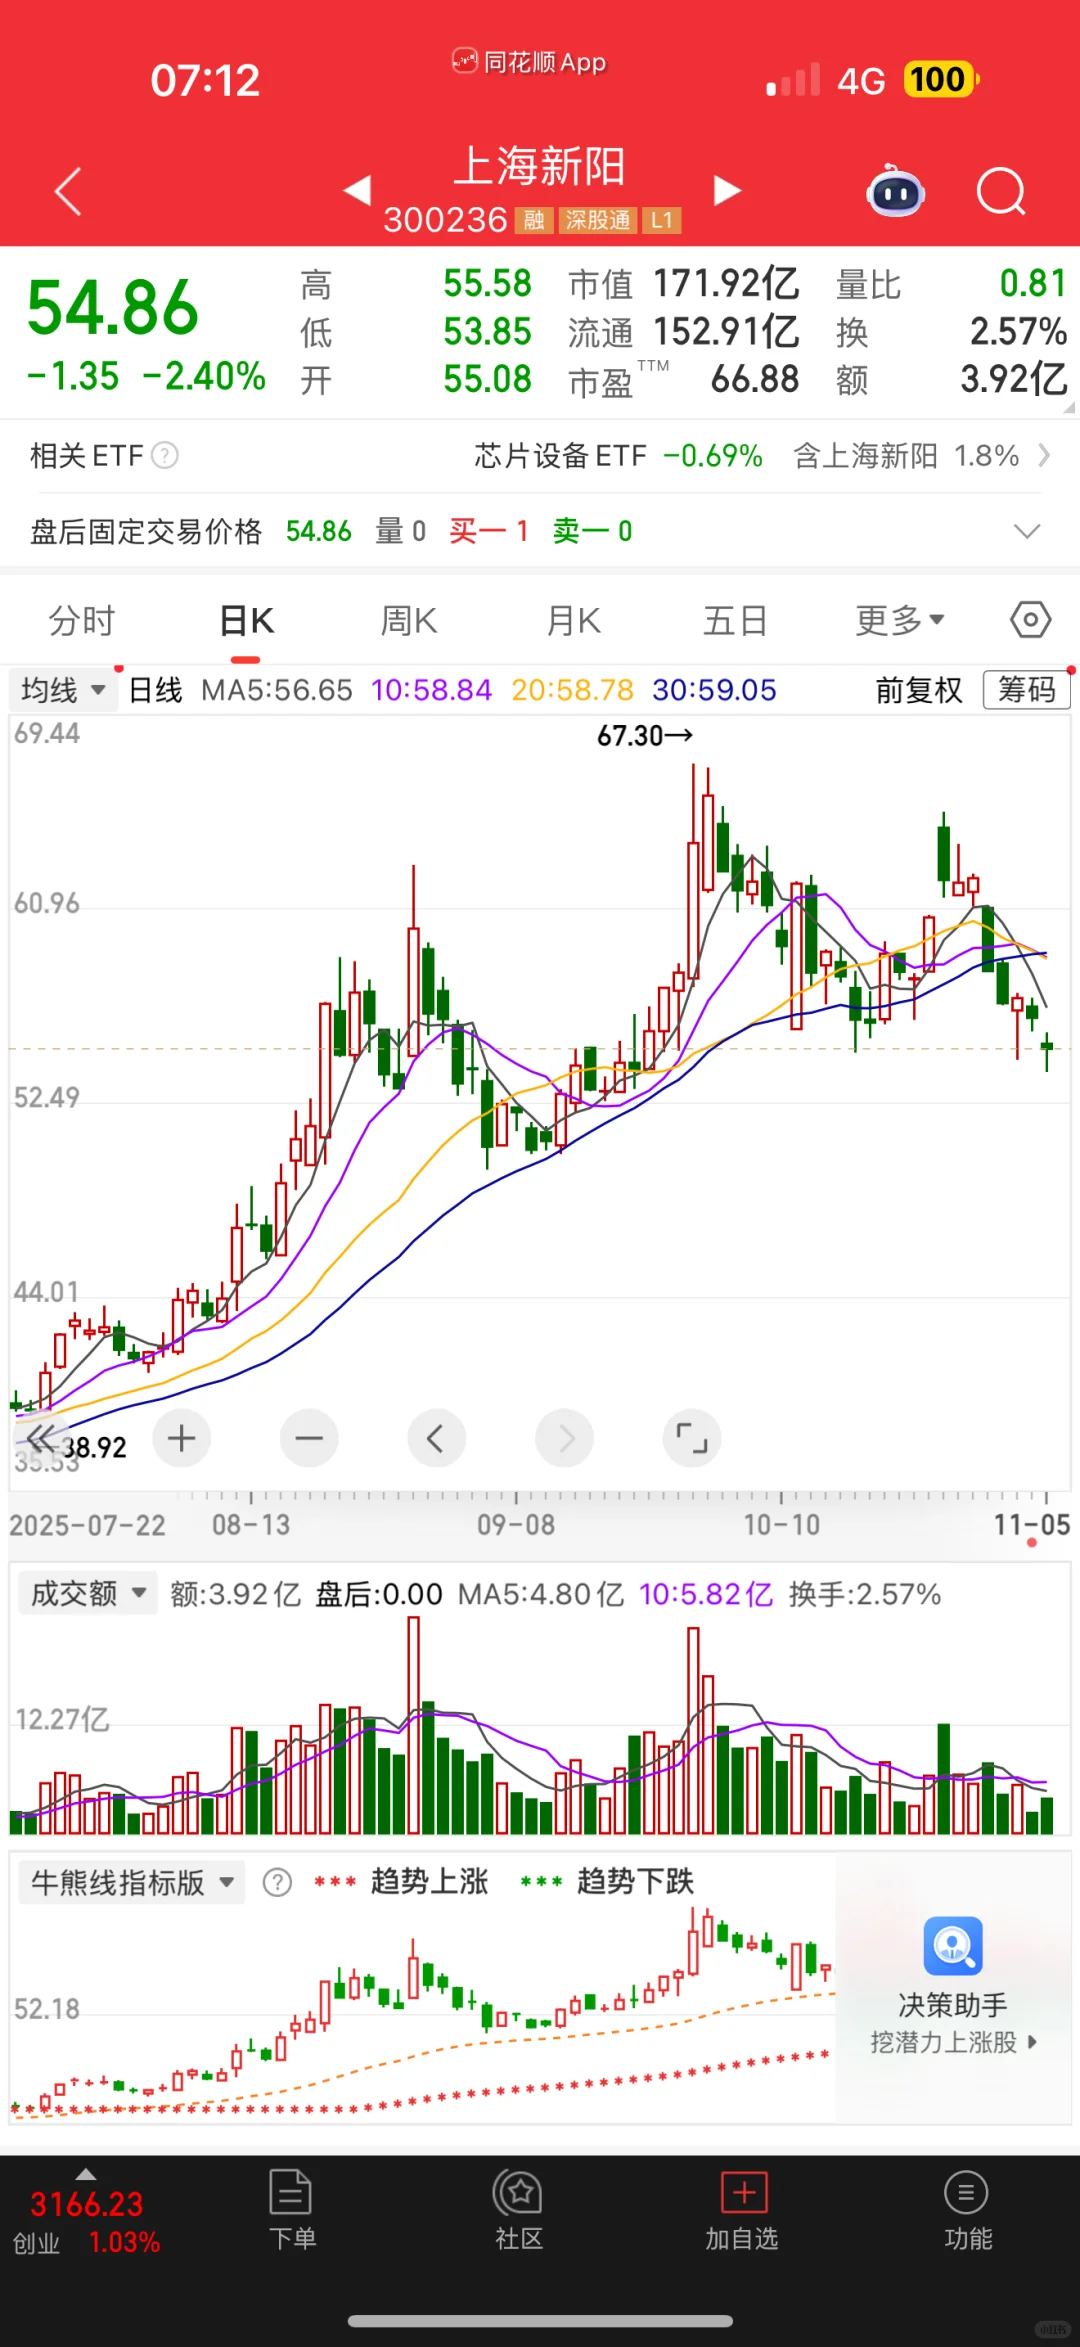1080x2347 pixels.
Task: Open chart settings hexagon icon
Action: (x=1030, y=620)
